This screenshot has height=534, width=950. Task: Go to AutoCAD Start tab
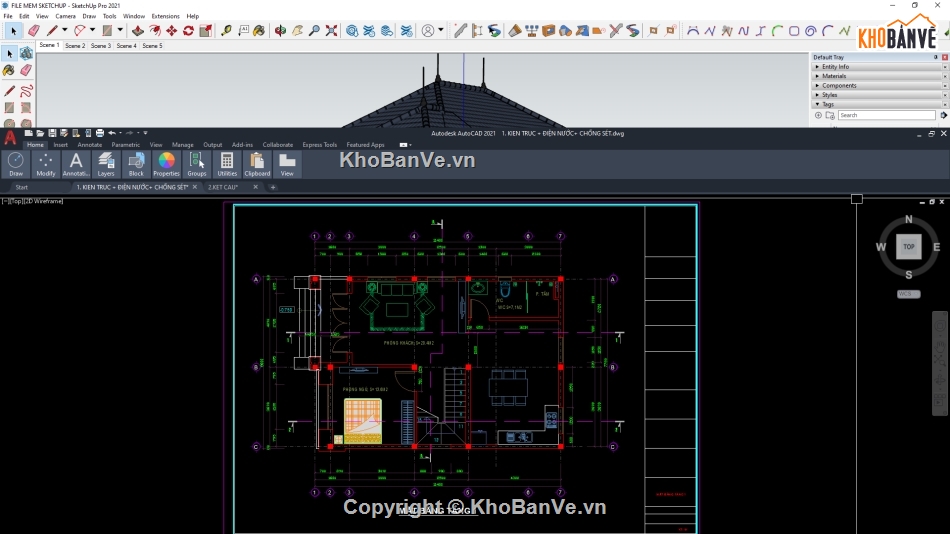point(22,187)
